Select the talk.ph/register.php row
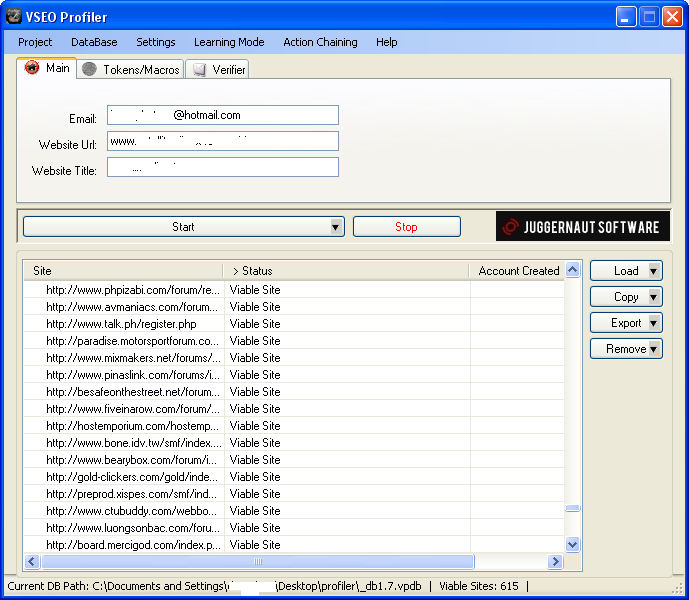The image size is (689, 600). pyautogui.click(x=294, y=324)
